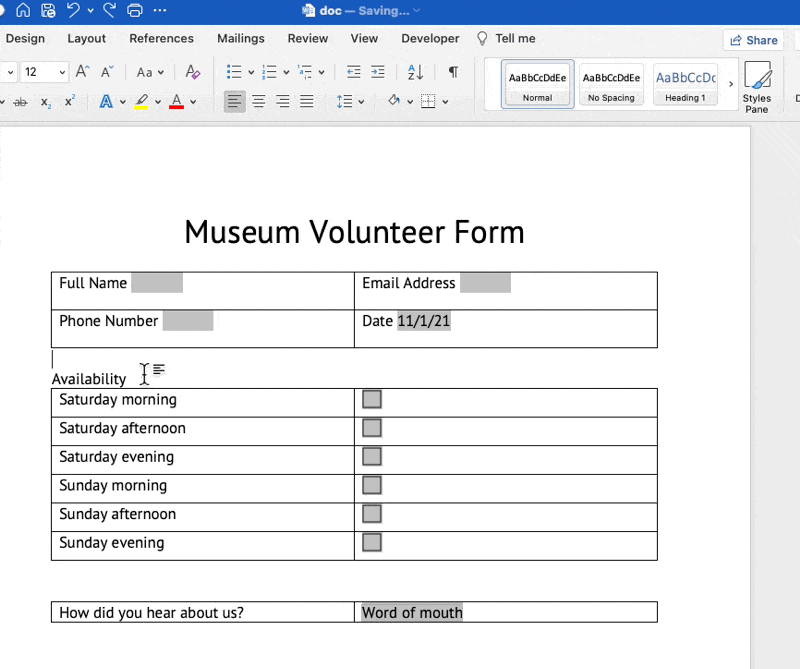
Task: Open the Print dialog from title bar
Action: [135, 10]
